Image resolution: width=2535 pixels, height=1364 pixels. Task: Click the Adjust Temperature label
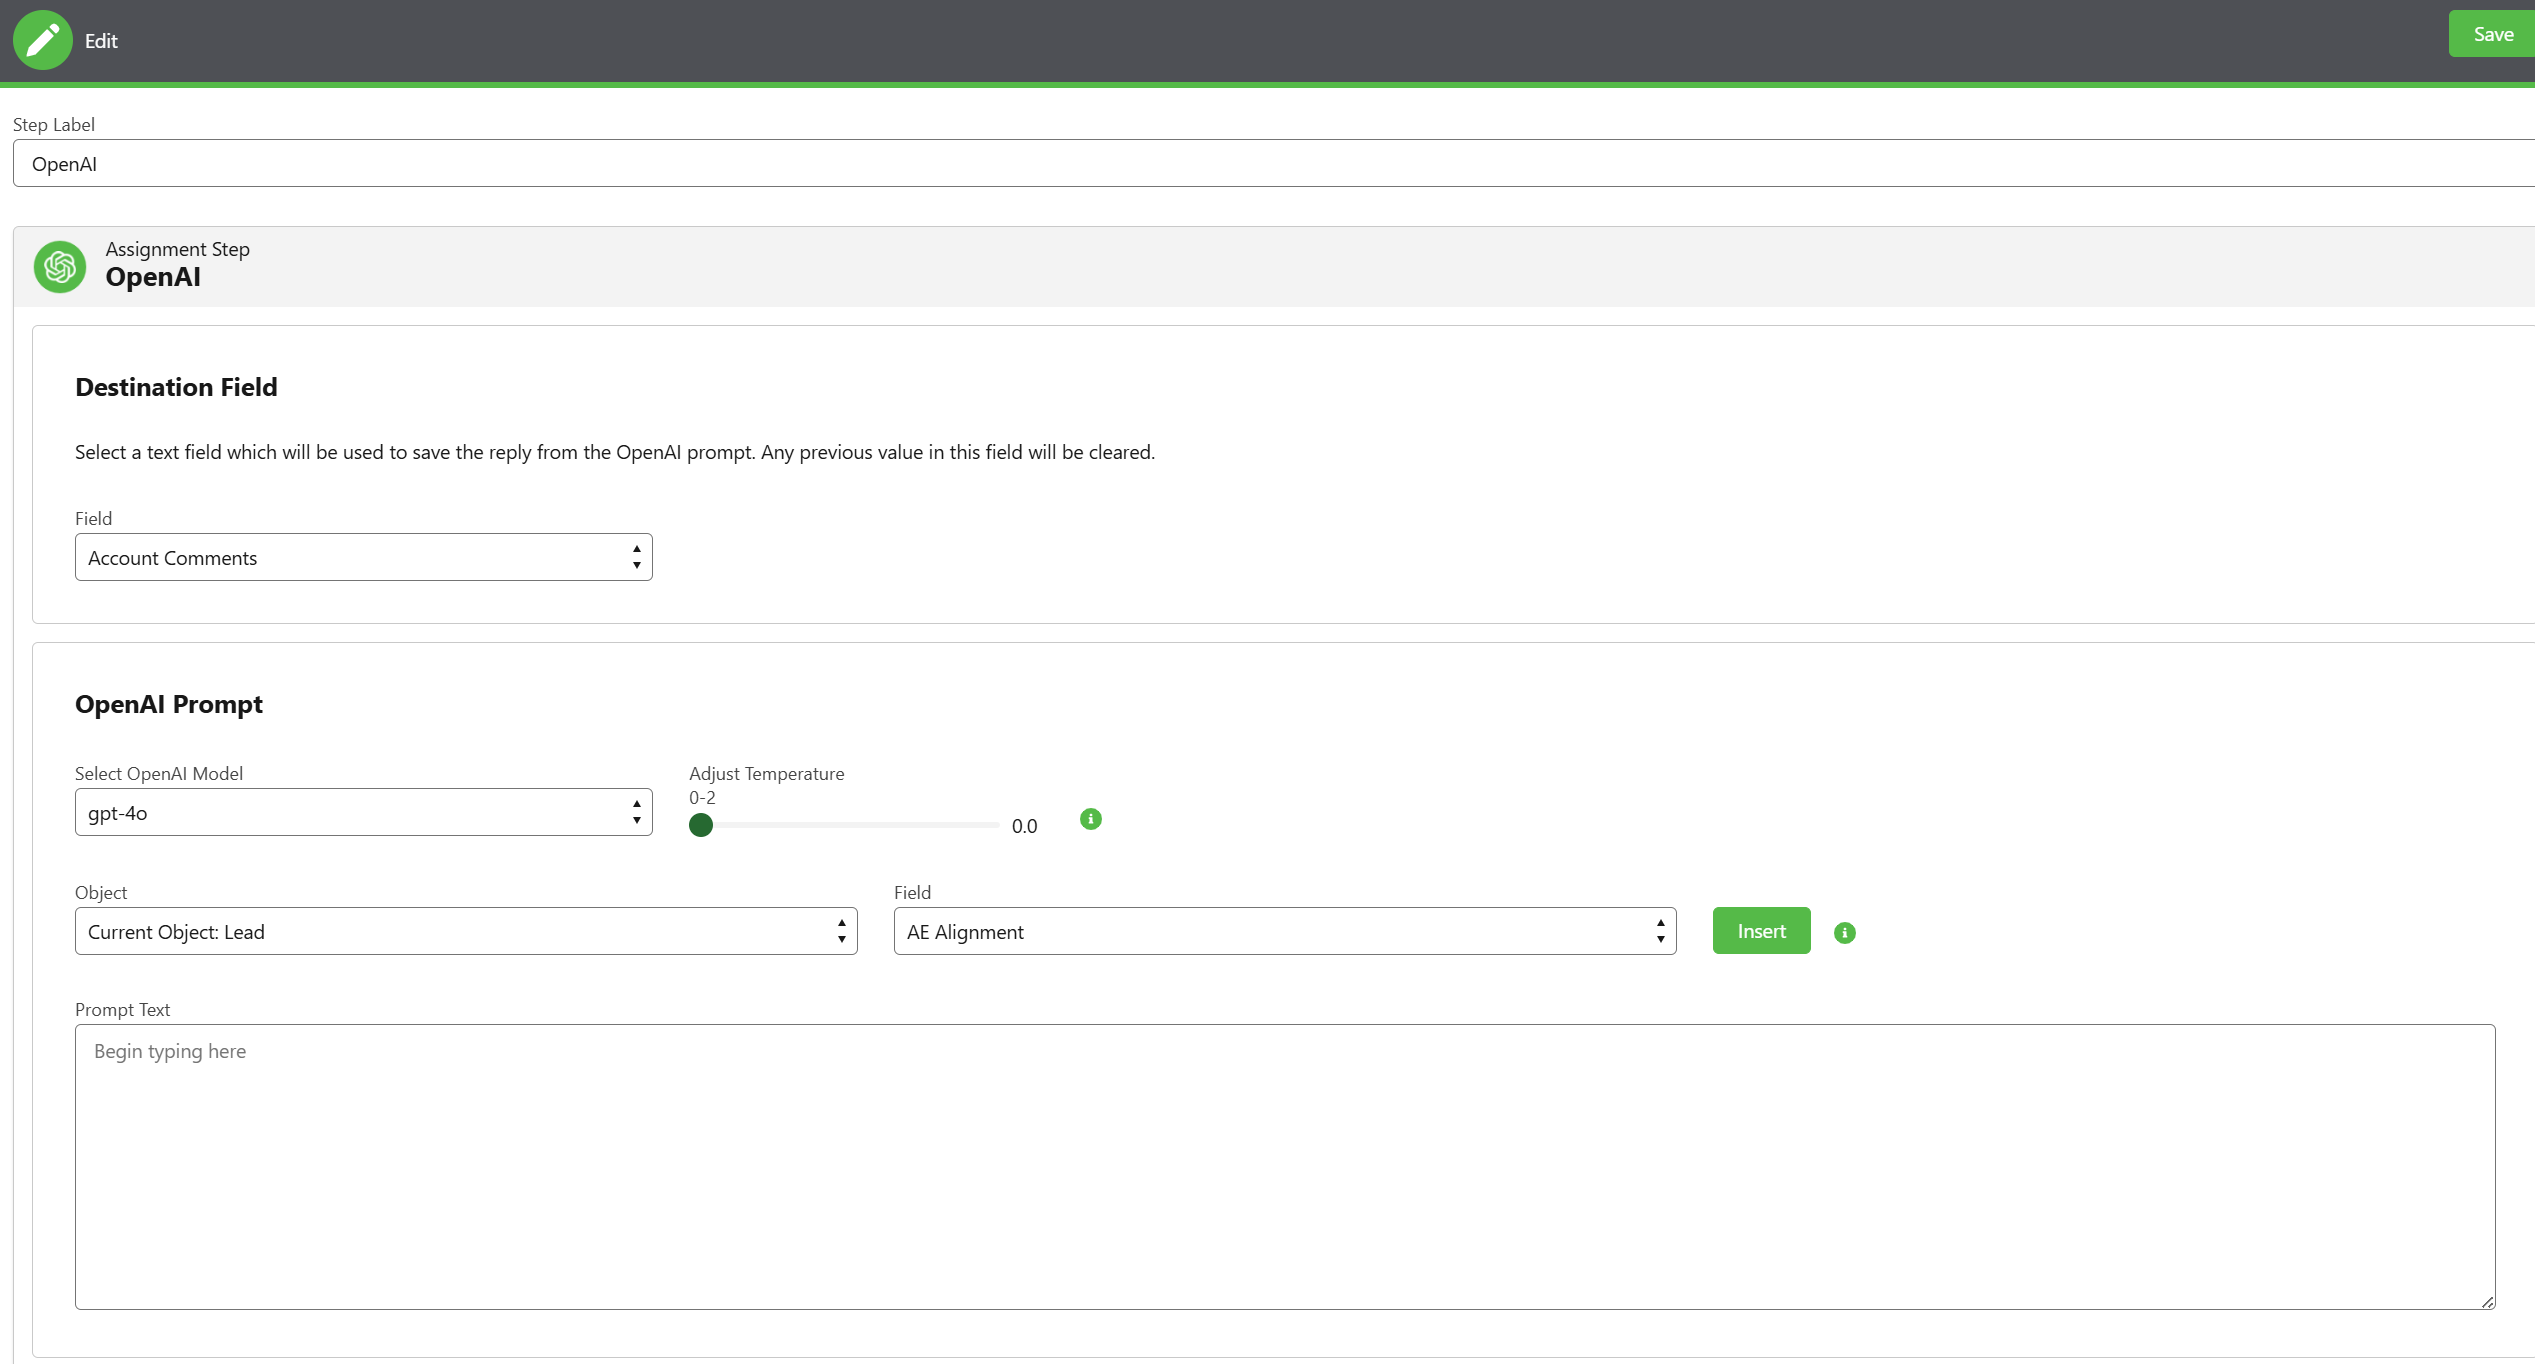click(x=767, y=773)
